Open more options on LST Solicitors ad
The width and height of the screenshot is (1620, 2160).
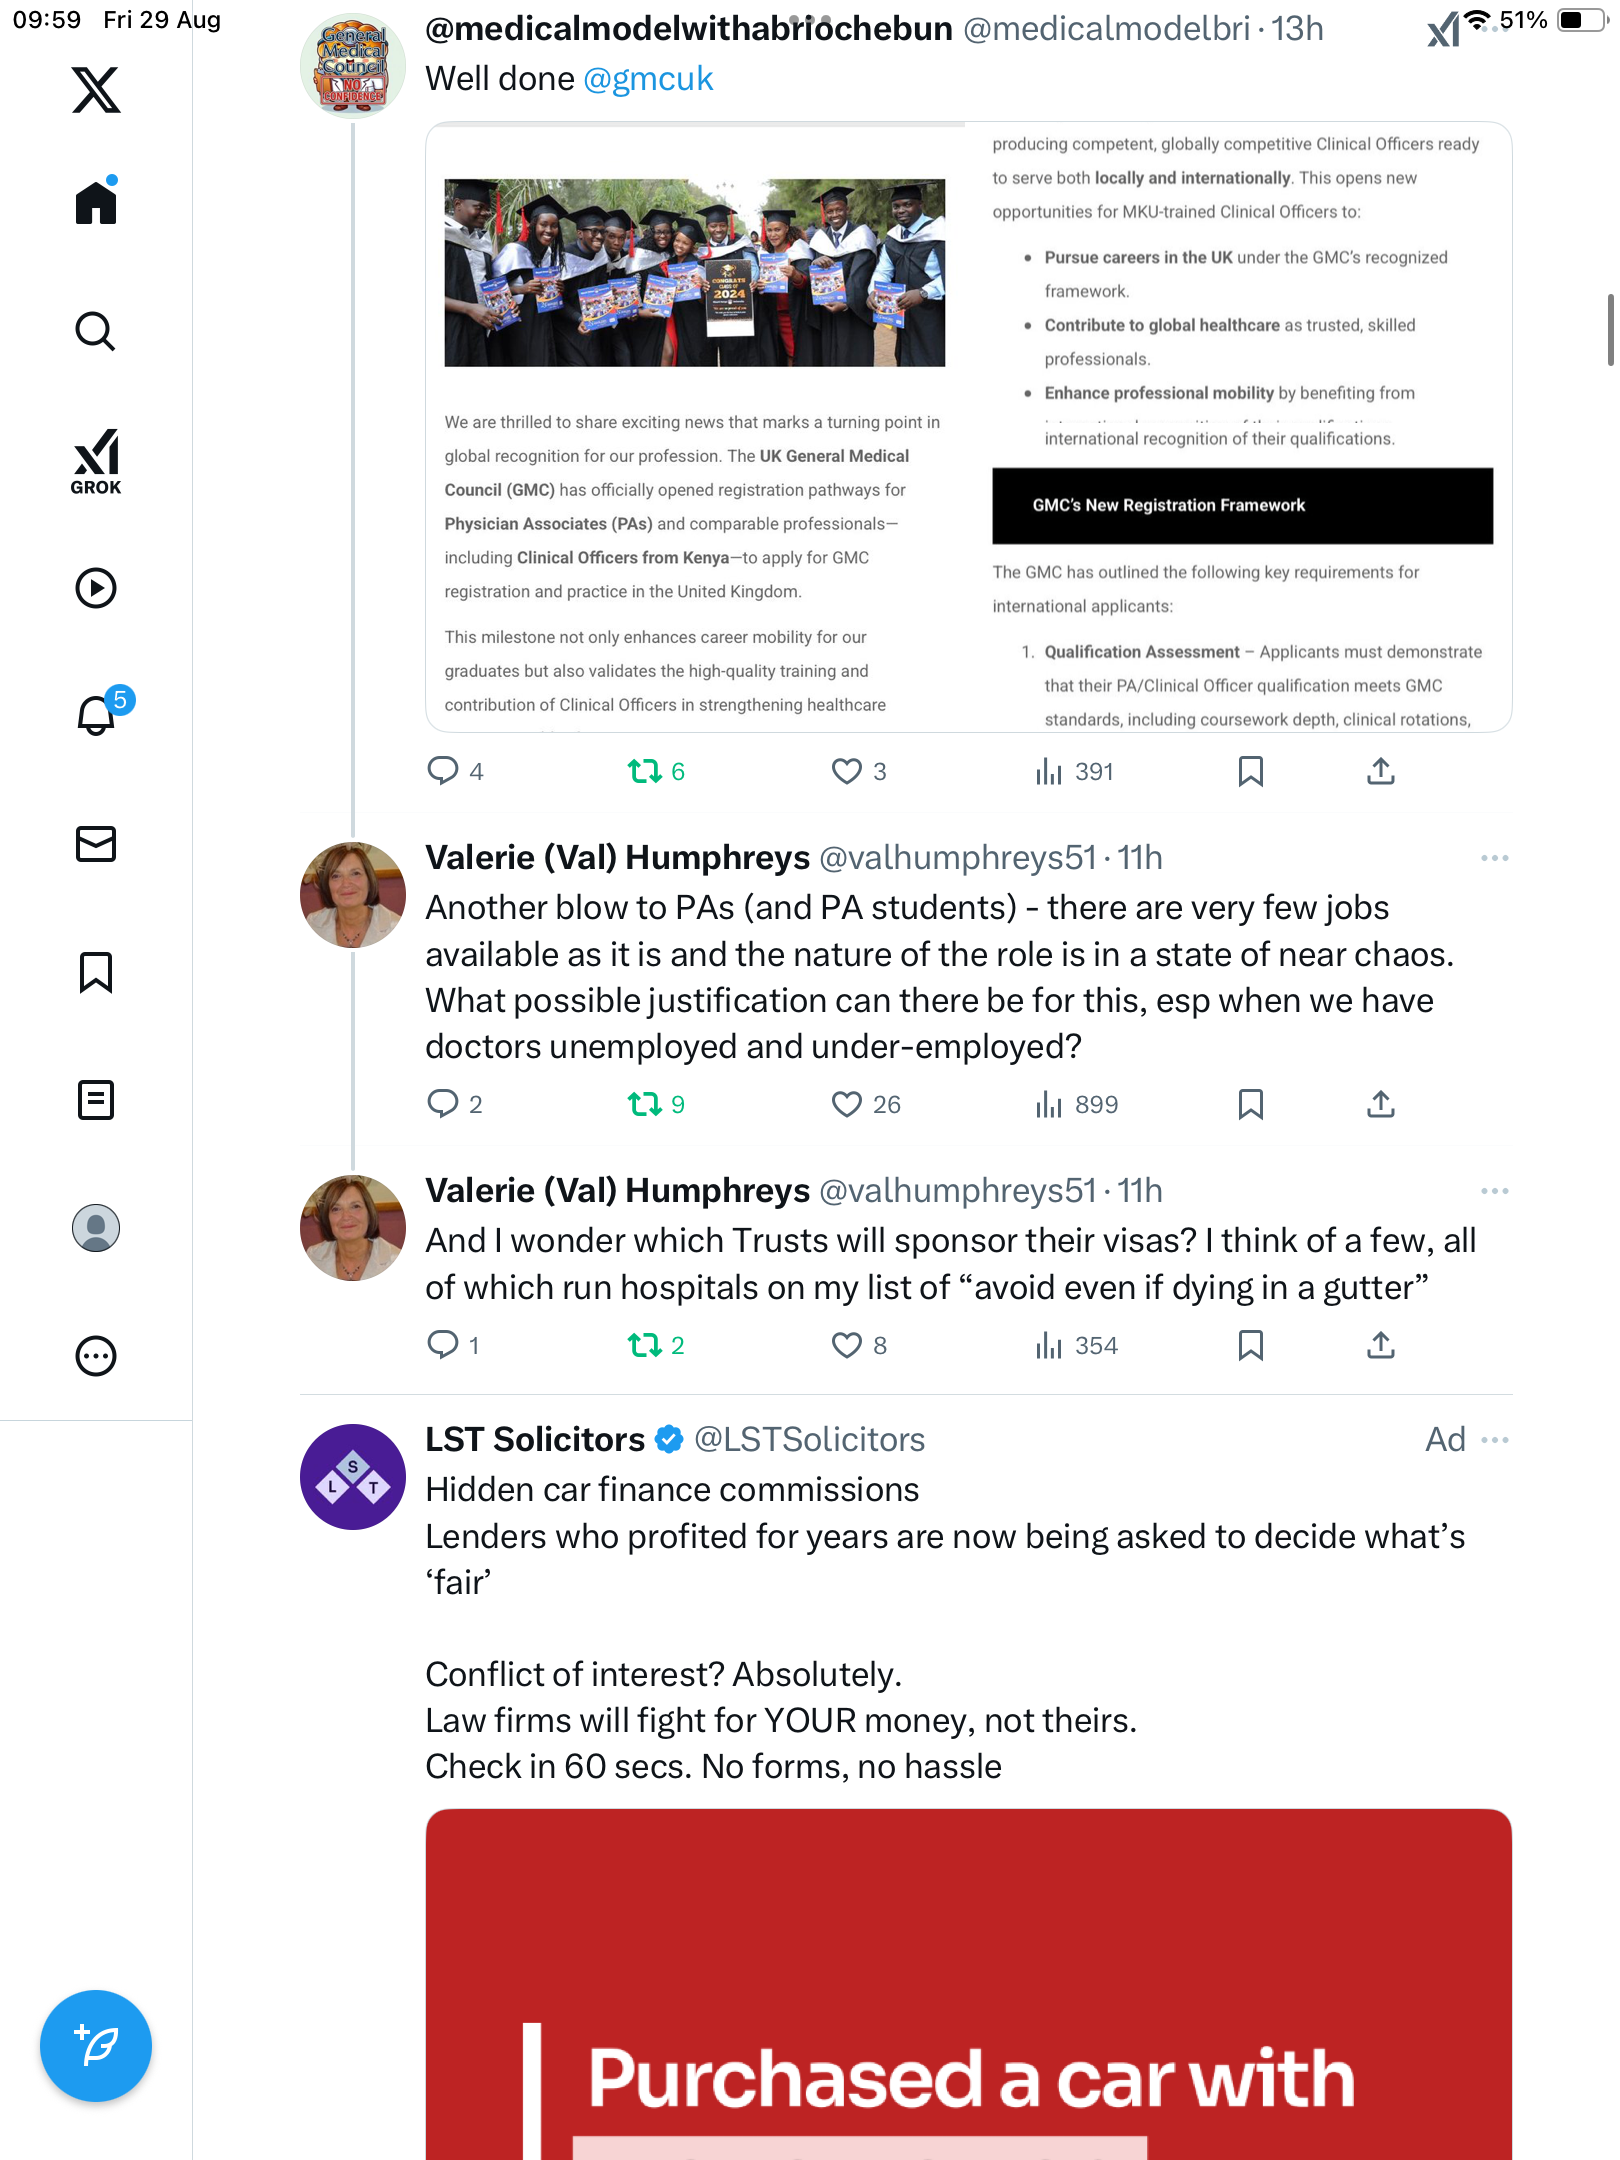1495,1440
